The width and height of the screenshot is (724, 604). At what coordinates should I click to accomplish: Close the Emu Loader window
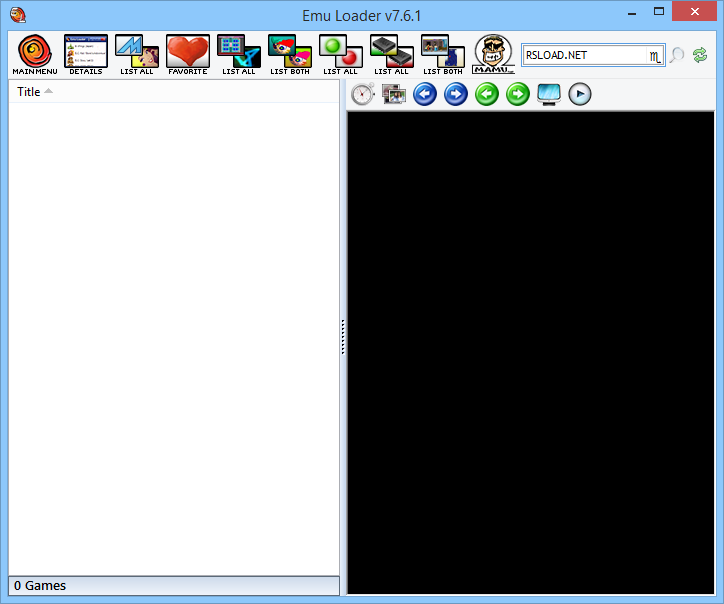pos(694,12)
